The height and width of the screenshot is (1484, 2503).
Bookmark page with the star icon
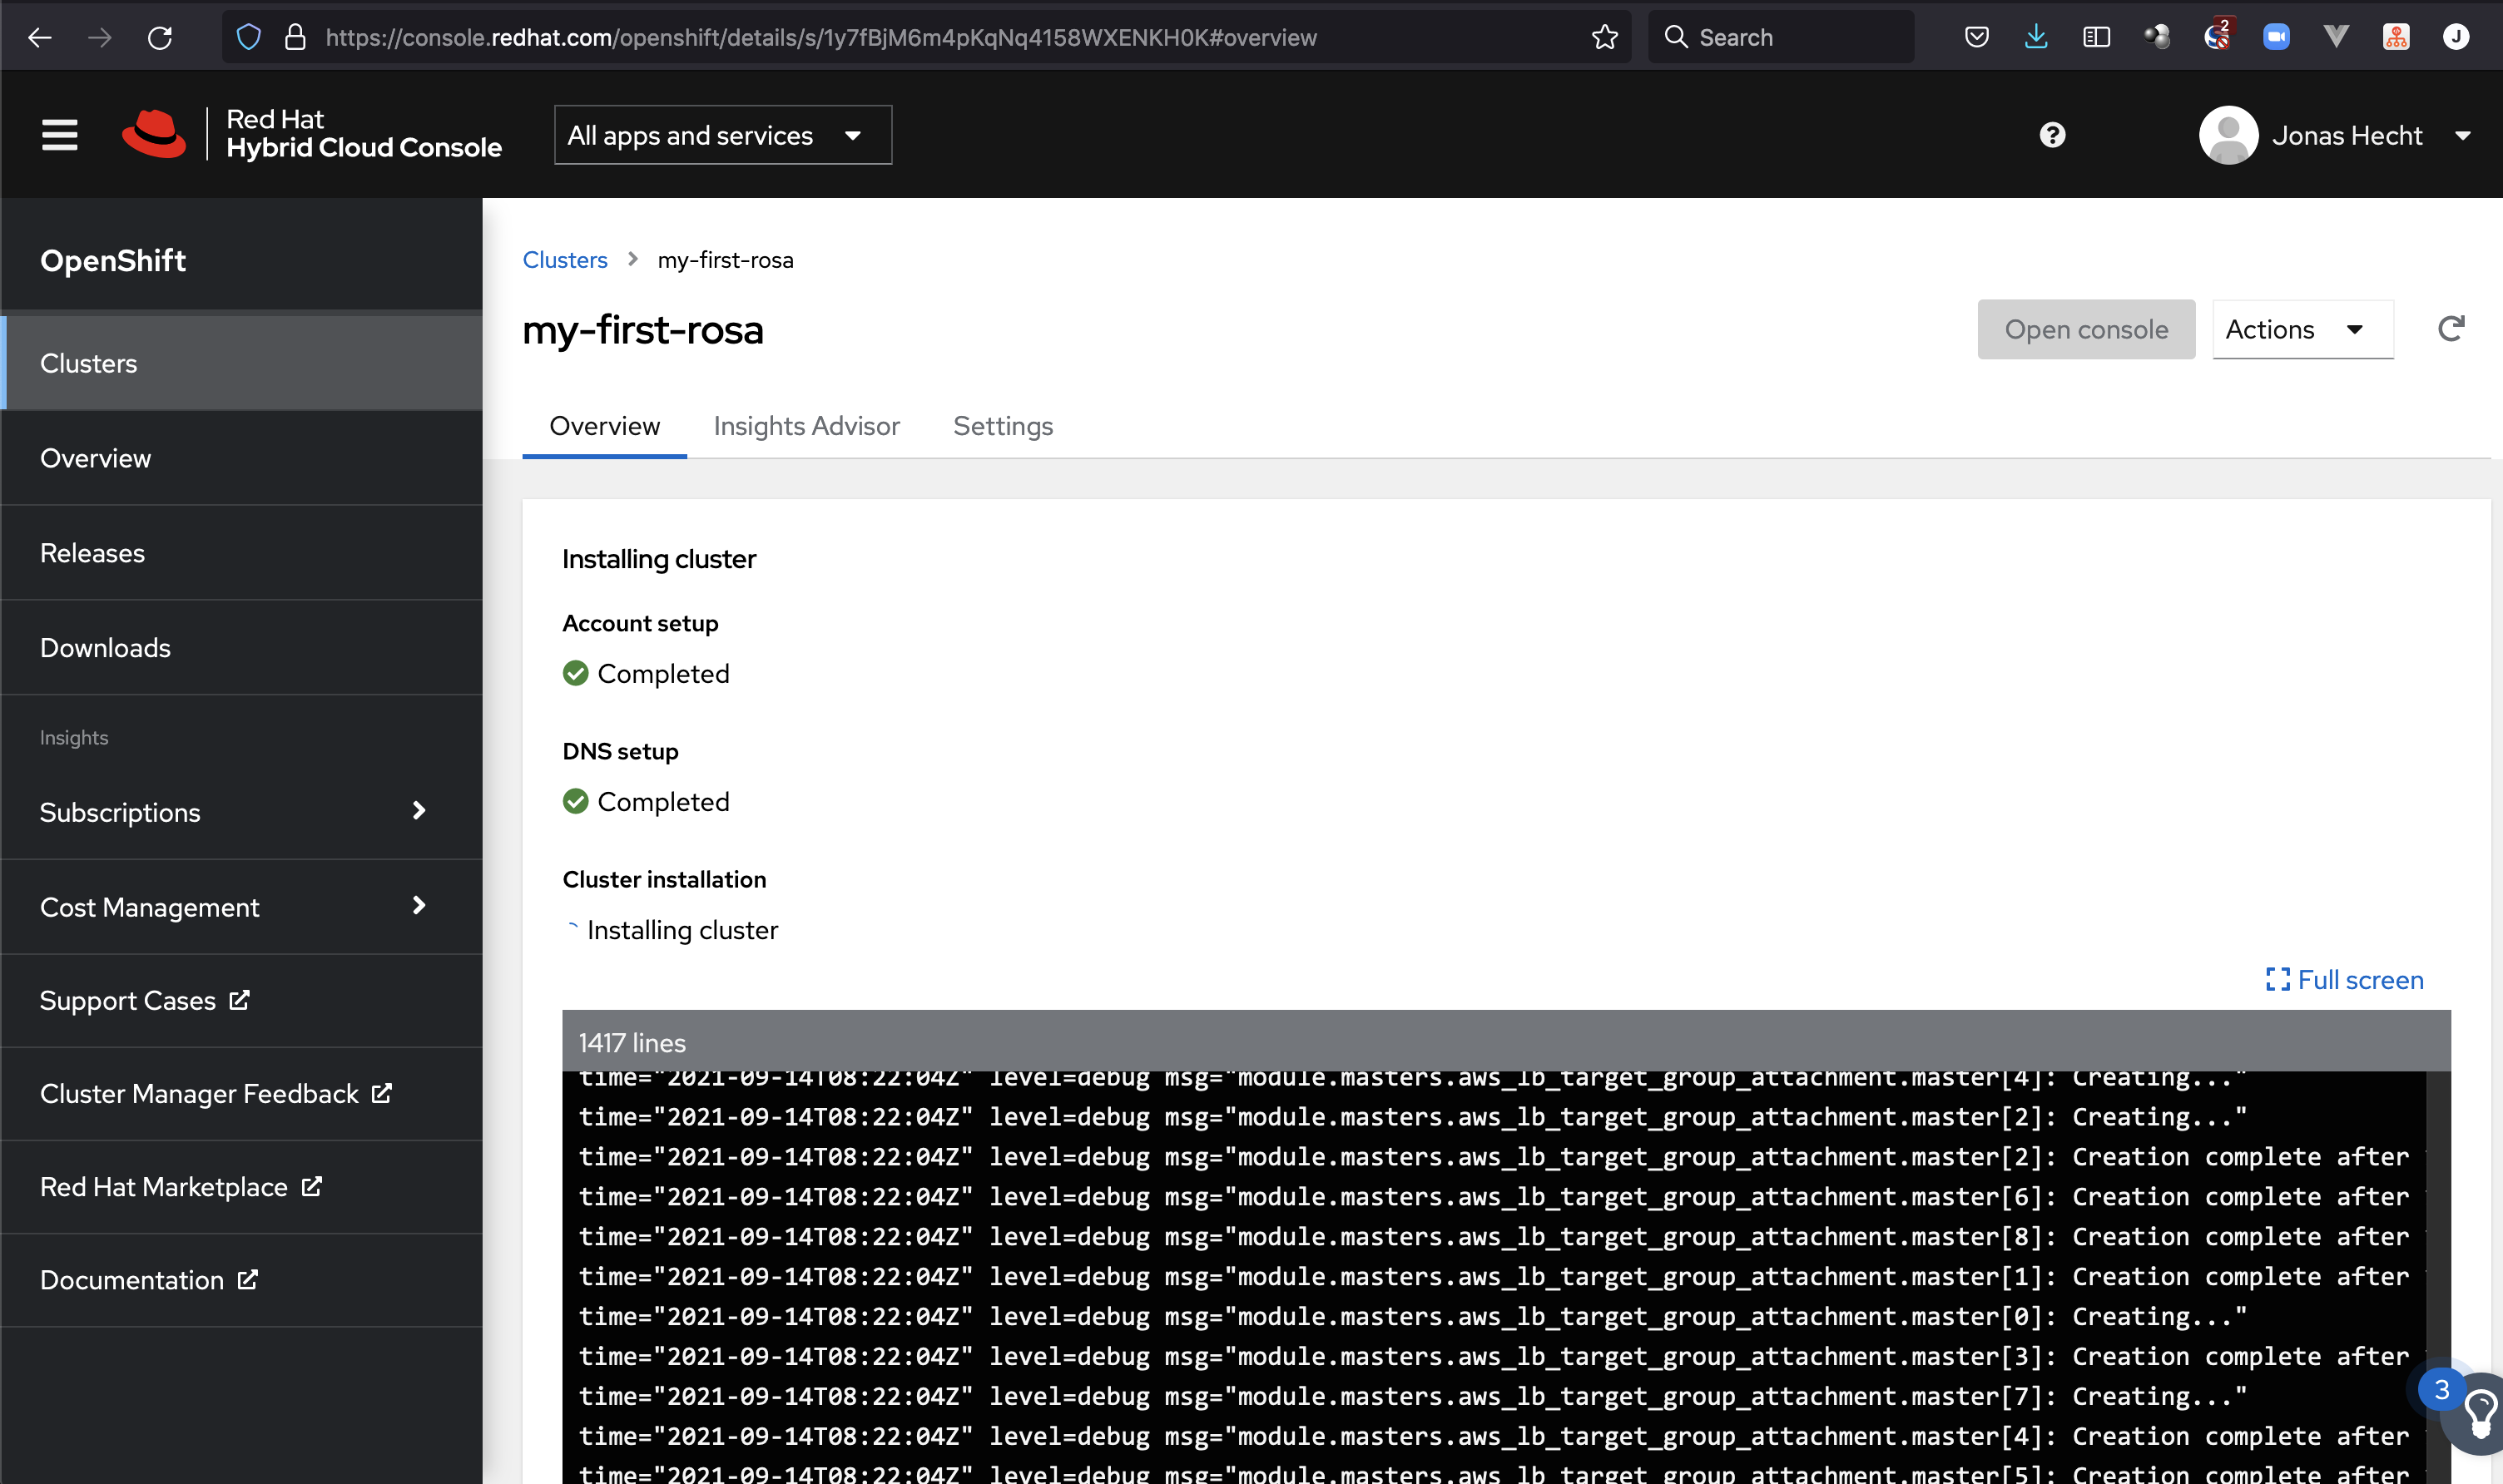pos(1604,38)
